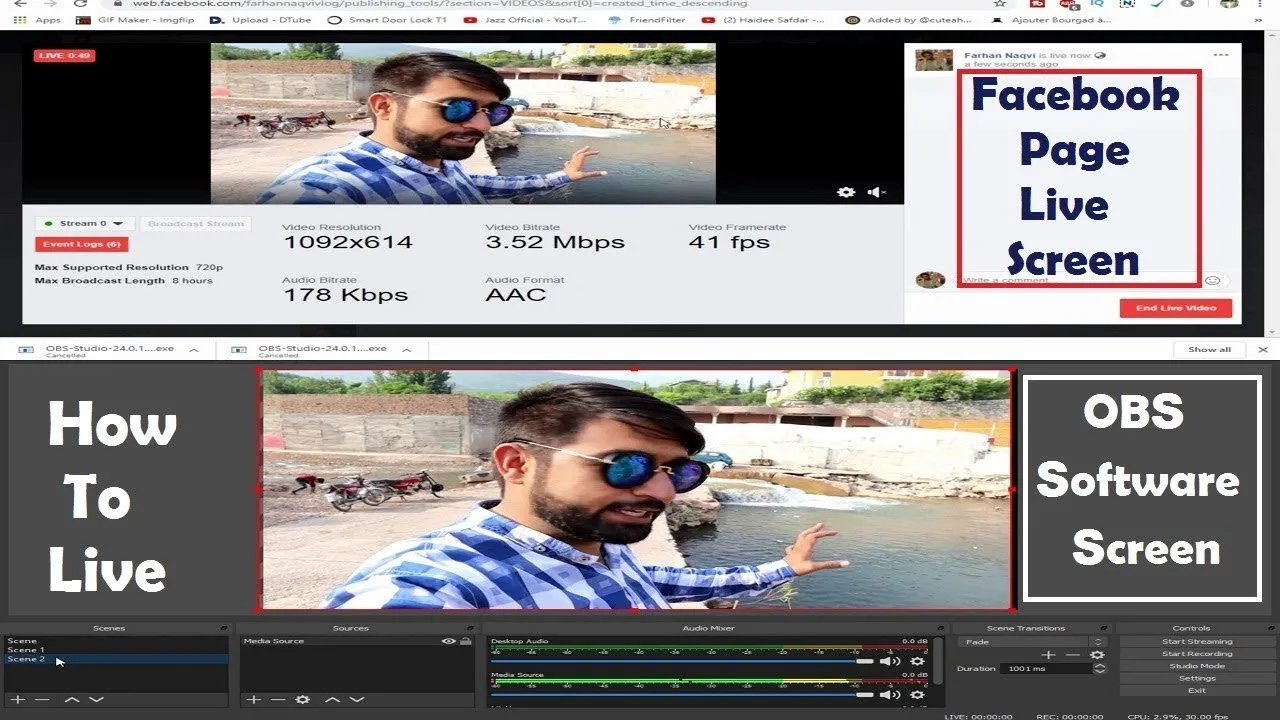Remove scene transition minus icon

tap(1073, 654)
